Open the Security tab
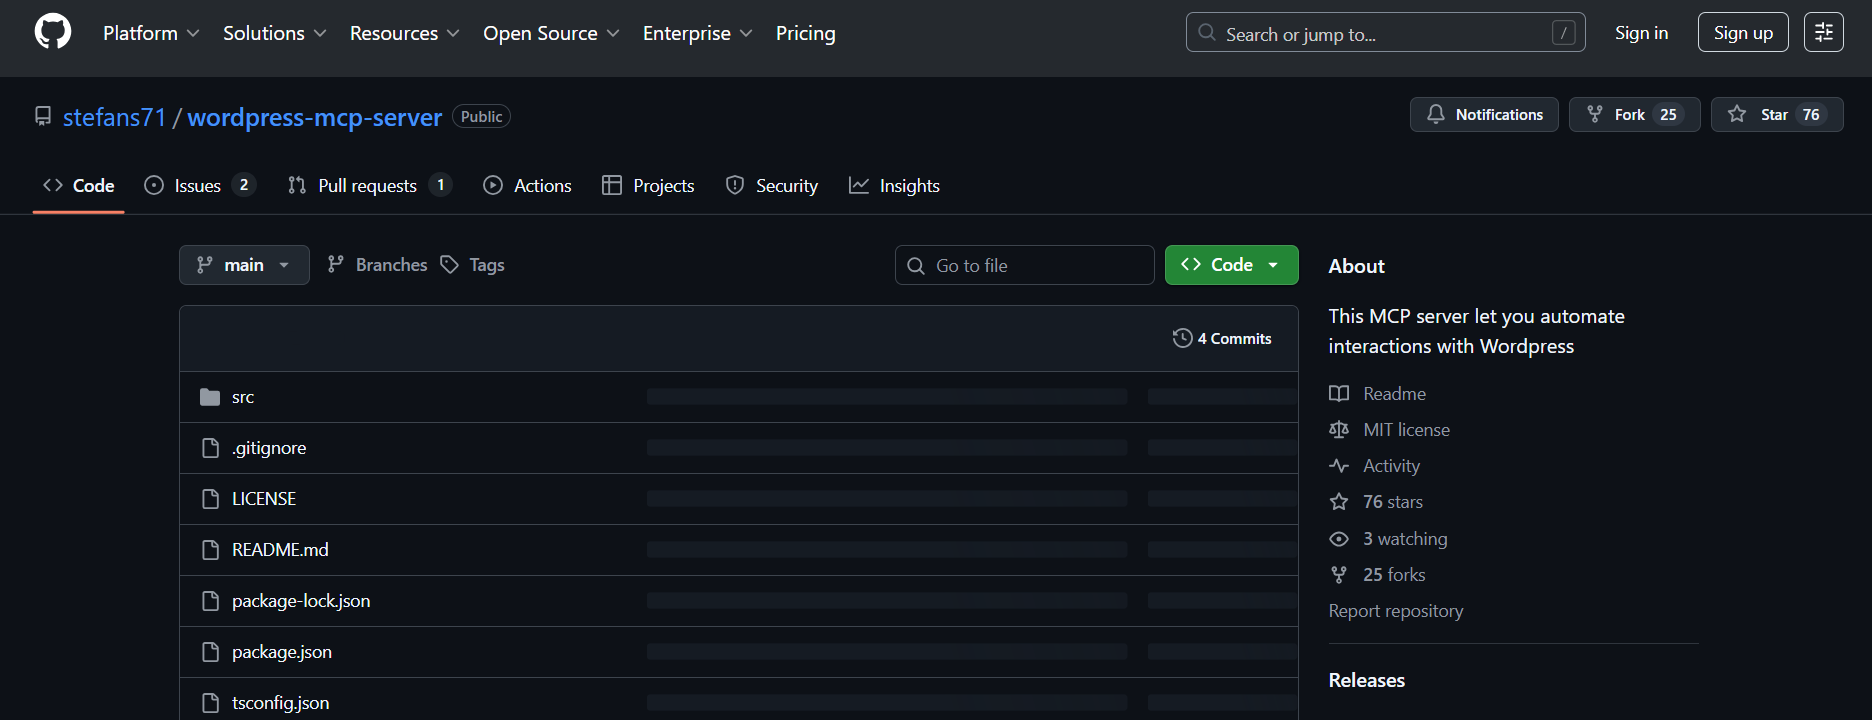The height and width of the screenshot is (720, 1872). [x=771, y=186]
